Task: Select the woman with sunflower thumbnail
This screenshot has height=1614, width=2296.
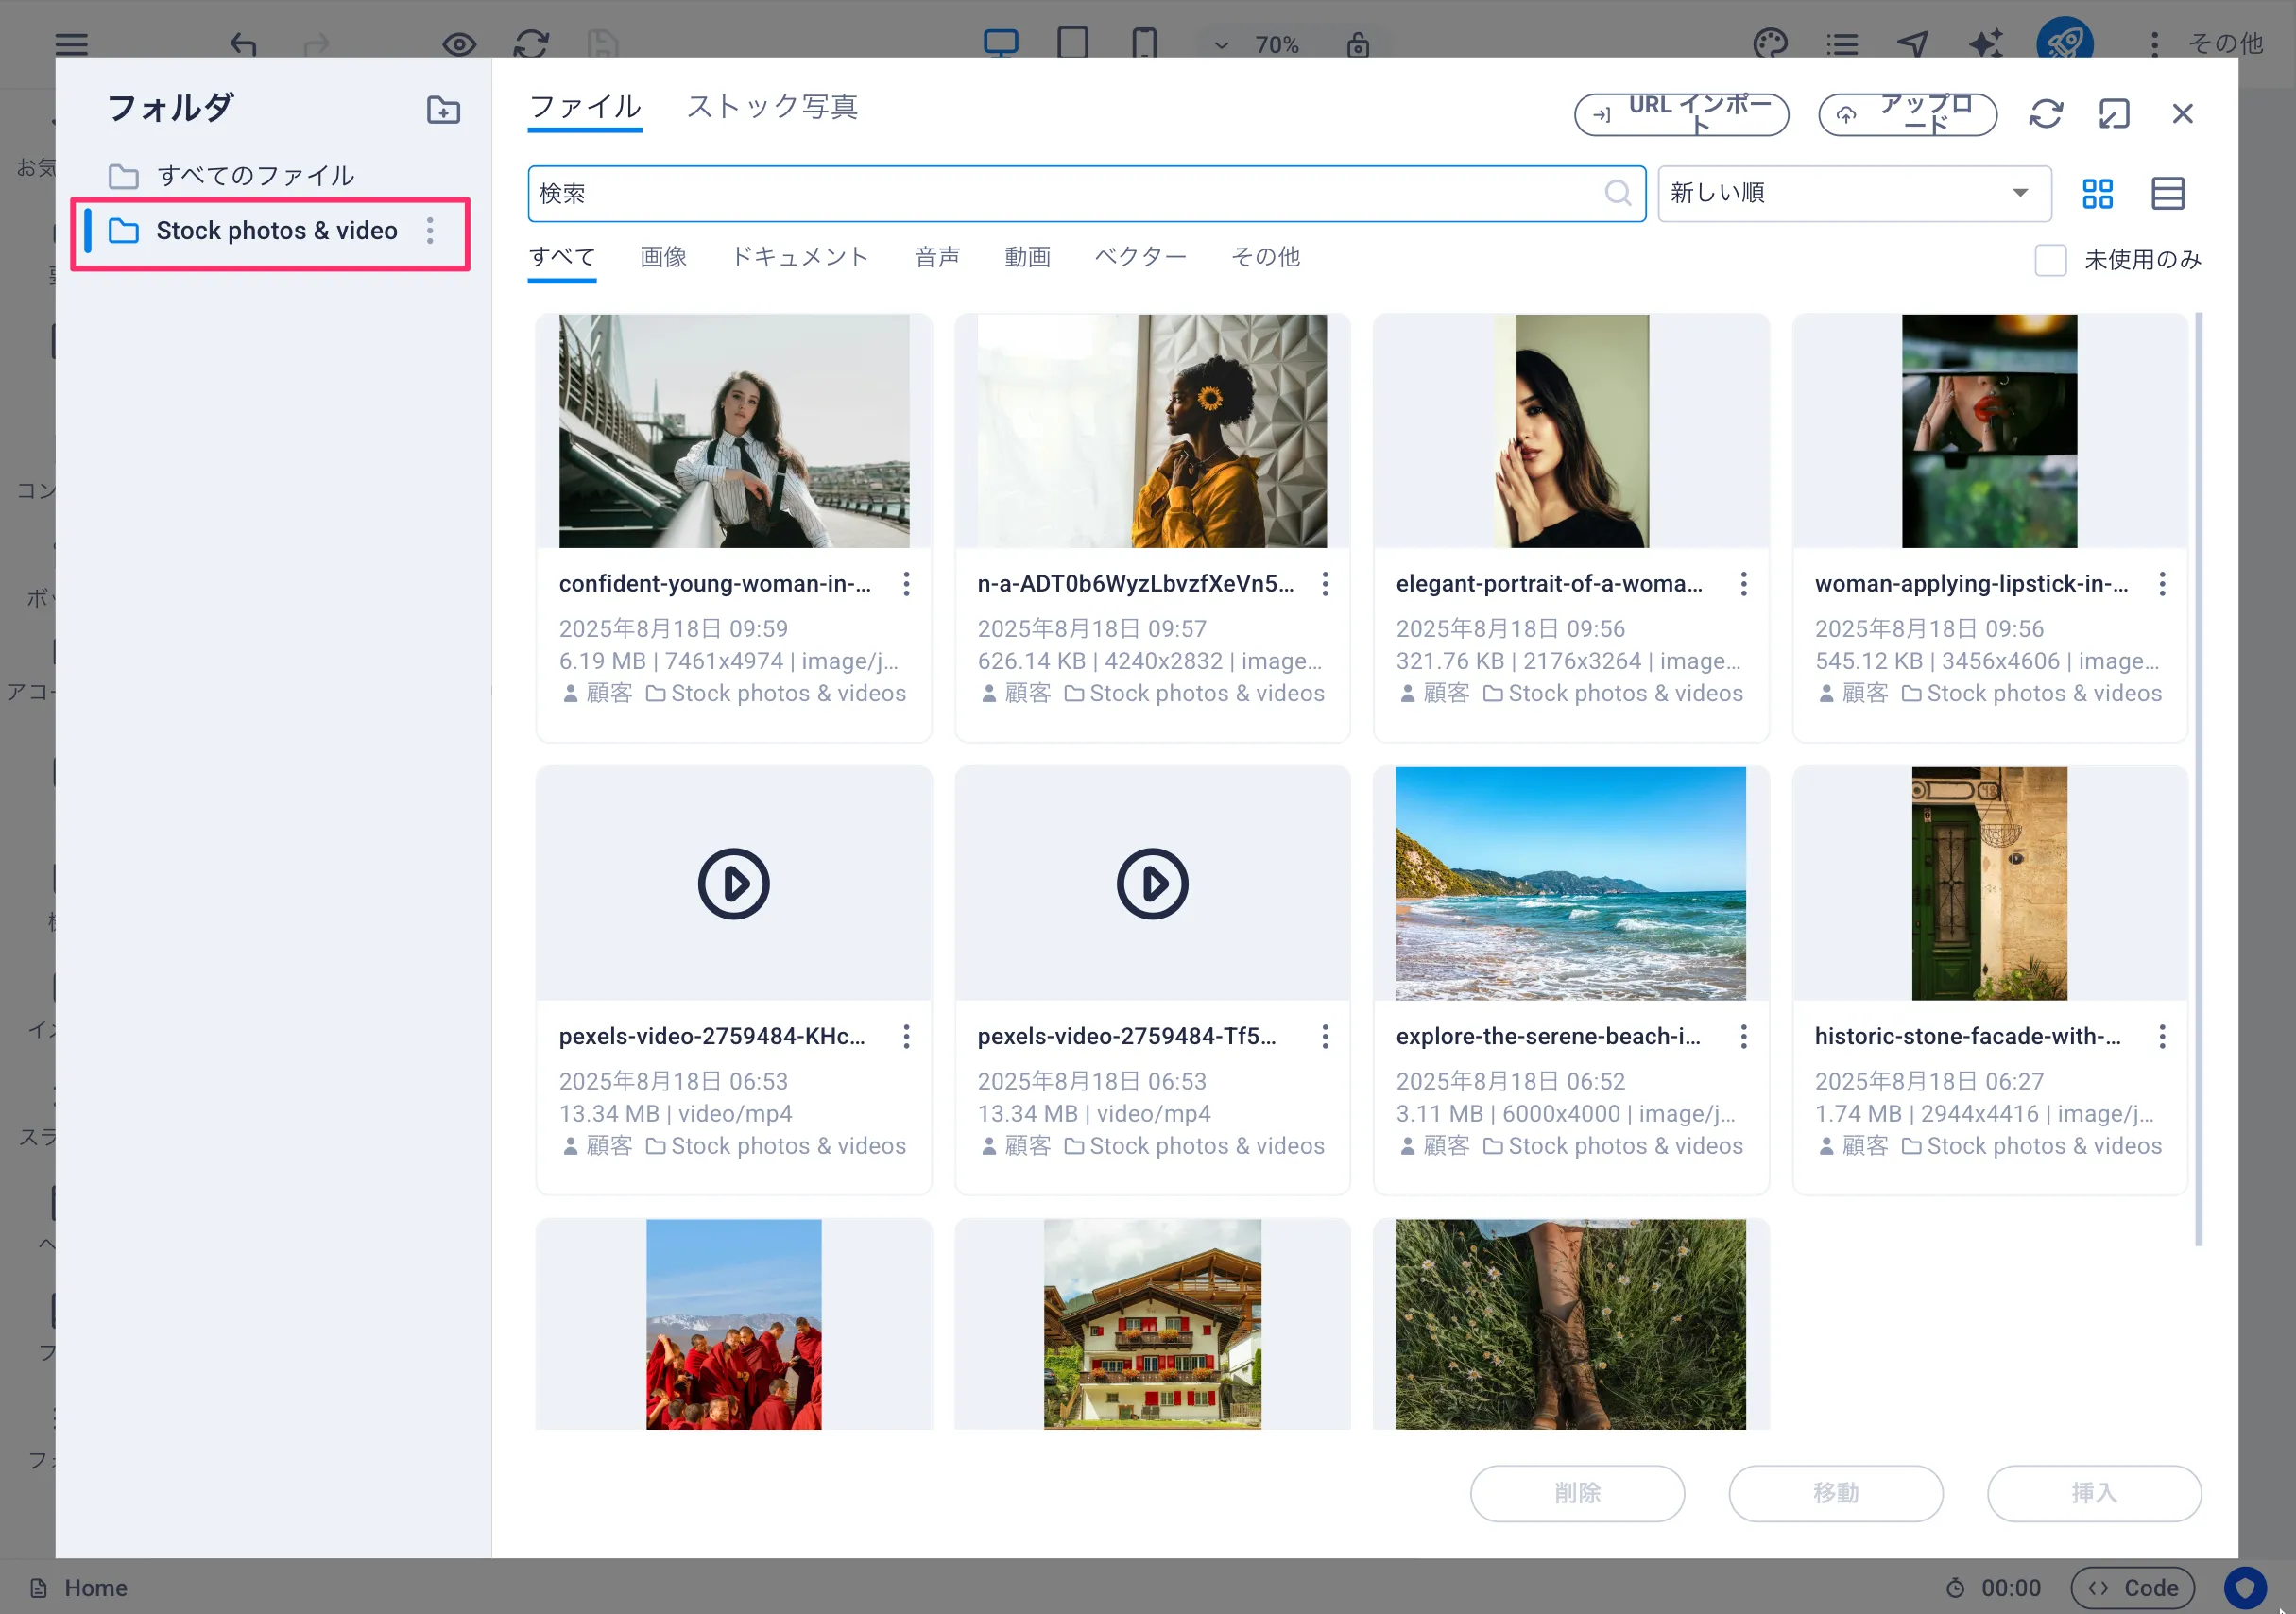Action: click(x=1152, y=431)
